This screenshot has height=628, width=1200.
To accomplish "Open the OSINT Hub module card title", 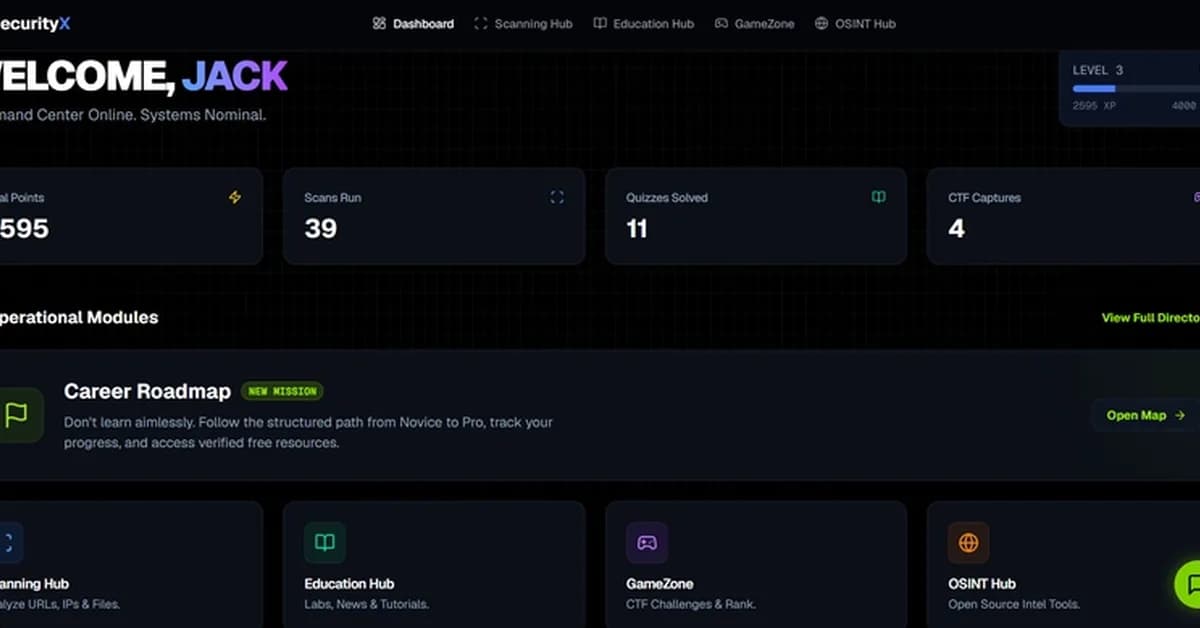I will click(x=981, y=584).
